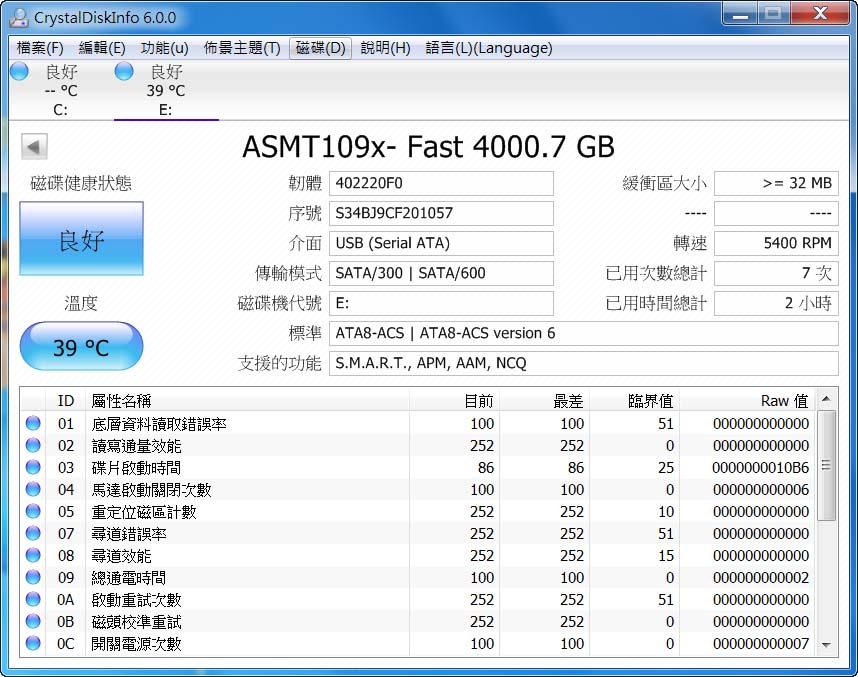858x677 pixels.
Task: Select the 馬達啟動關閉次數 row
Action: (x=418, y=489)
